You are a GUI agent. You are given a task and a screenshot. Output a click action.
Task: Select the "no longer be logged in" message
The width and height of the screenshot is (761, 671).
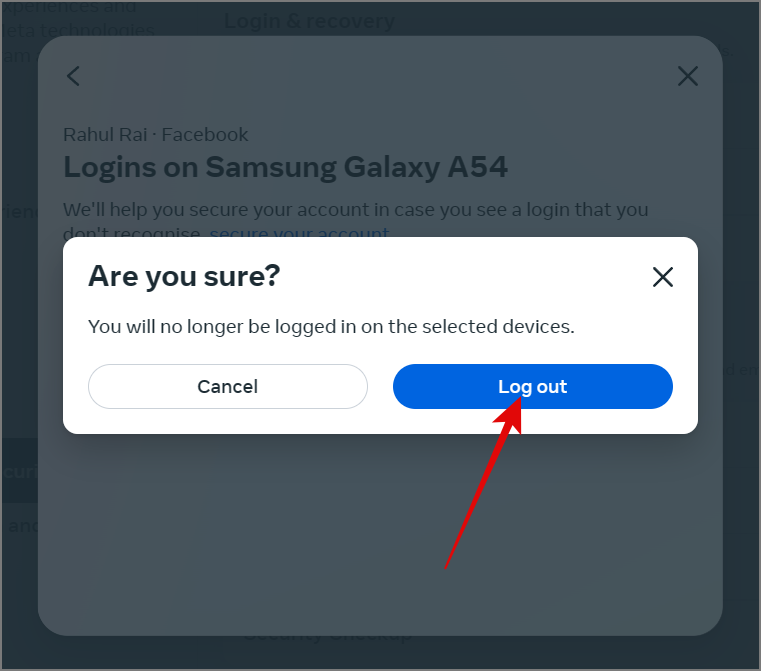(331, 327)
